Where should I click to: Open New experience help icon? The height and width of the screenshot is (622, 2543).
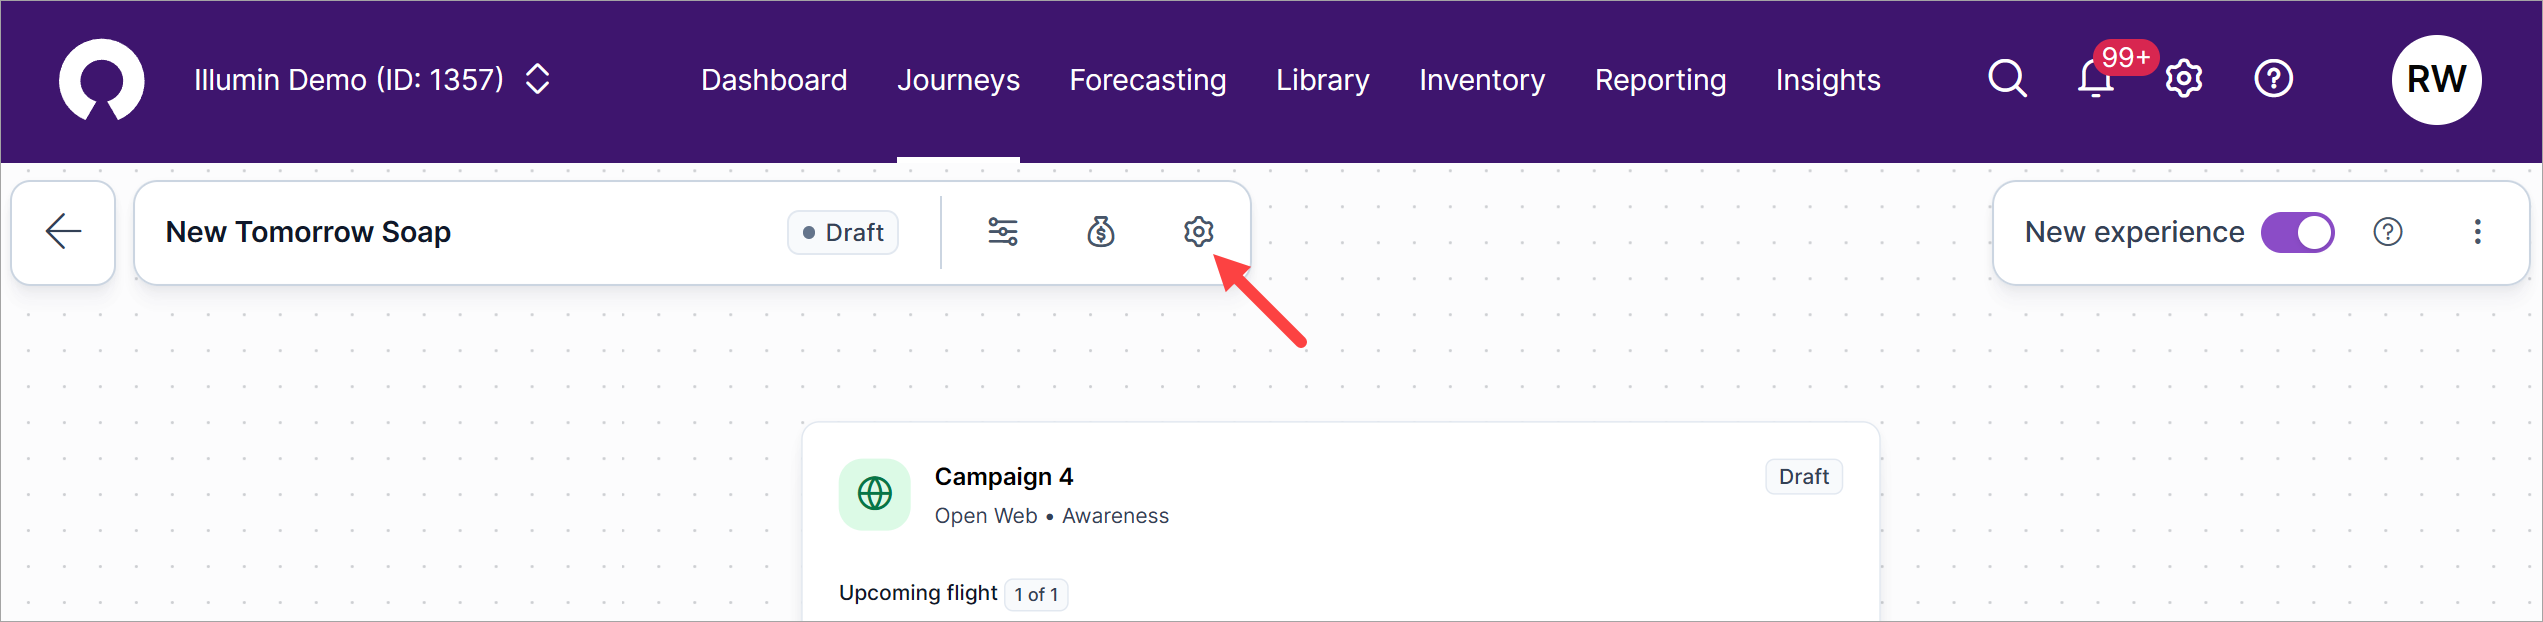point(2387,232)
